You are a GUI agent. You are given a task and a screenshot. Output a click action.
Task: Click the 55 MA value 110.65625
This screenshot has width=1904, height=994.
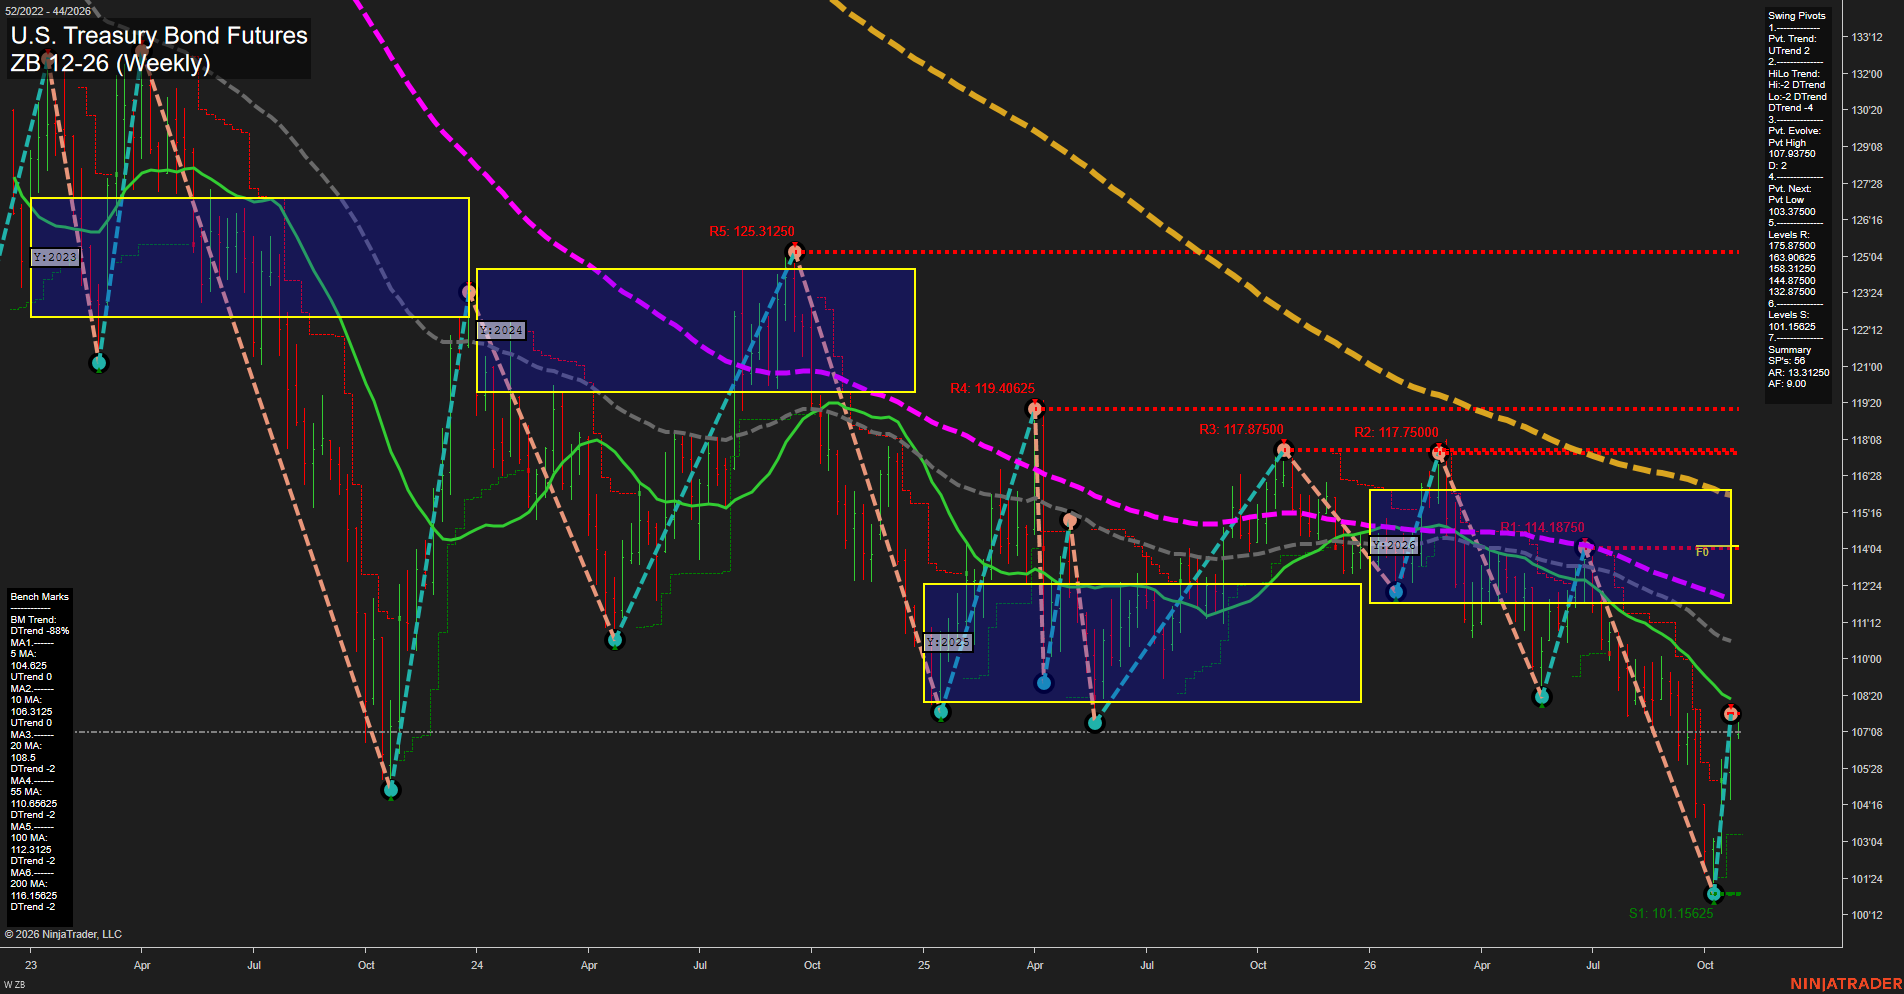tap(34, 804)
